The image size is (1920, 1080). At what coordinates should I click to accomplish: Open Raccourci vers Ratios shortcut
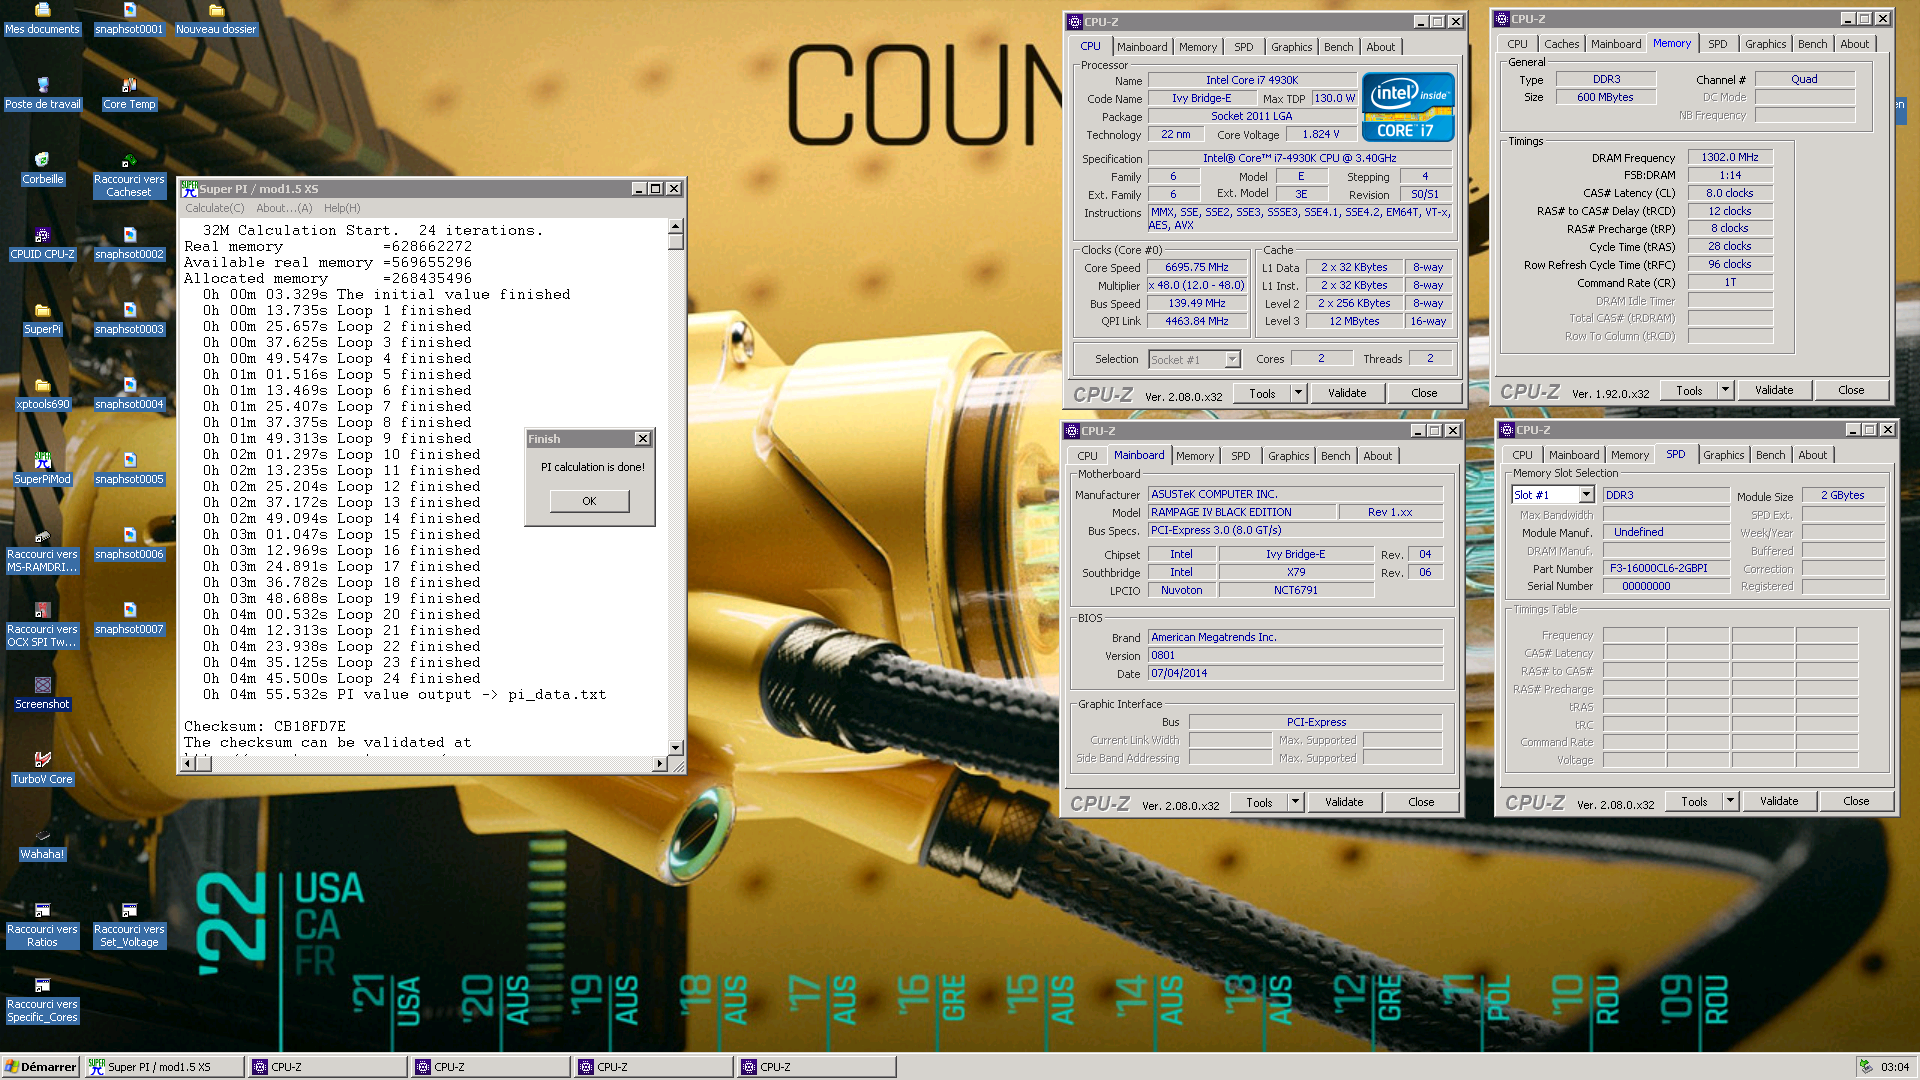pyautogui.click(x=42, y=925)
